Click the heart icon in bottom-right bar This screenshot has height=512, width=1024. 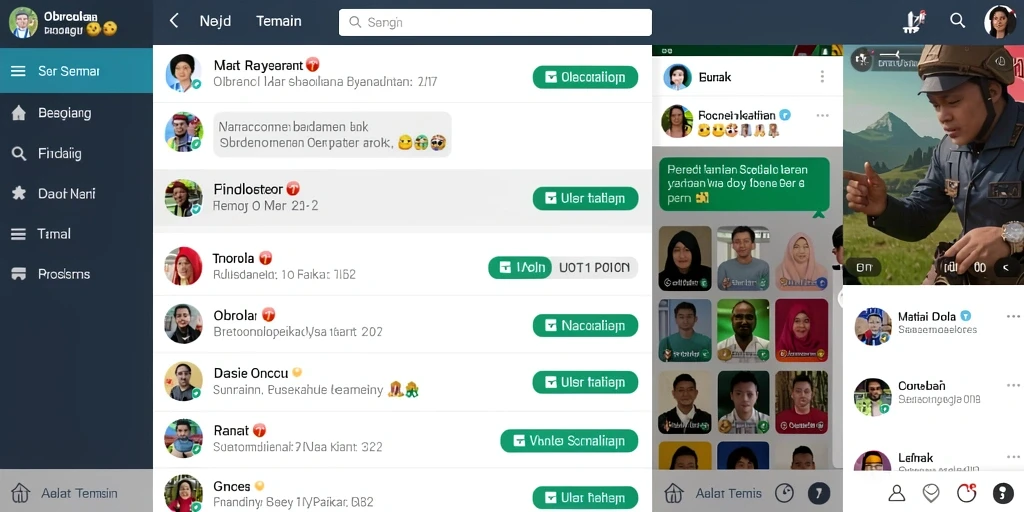coord(931,493)
